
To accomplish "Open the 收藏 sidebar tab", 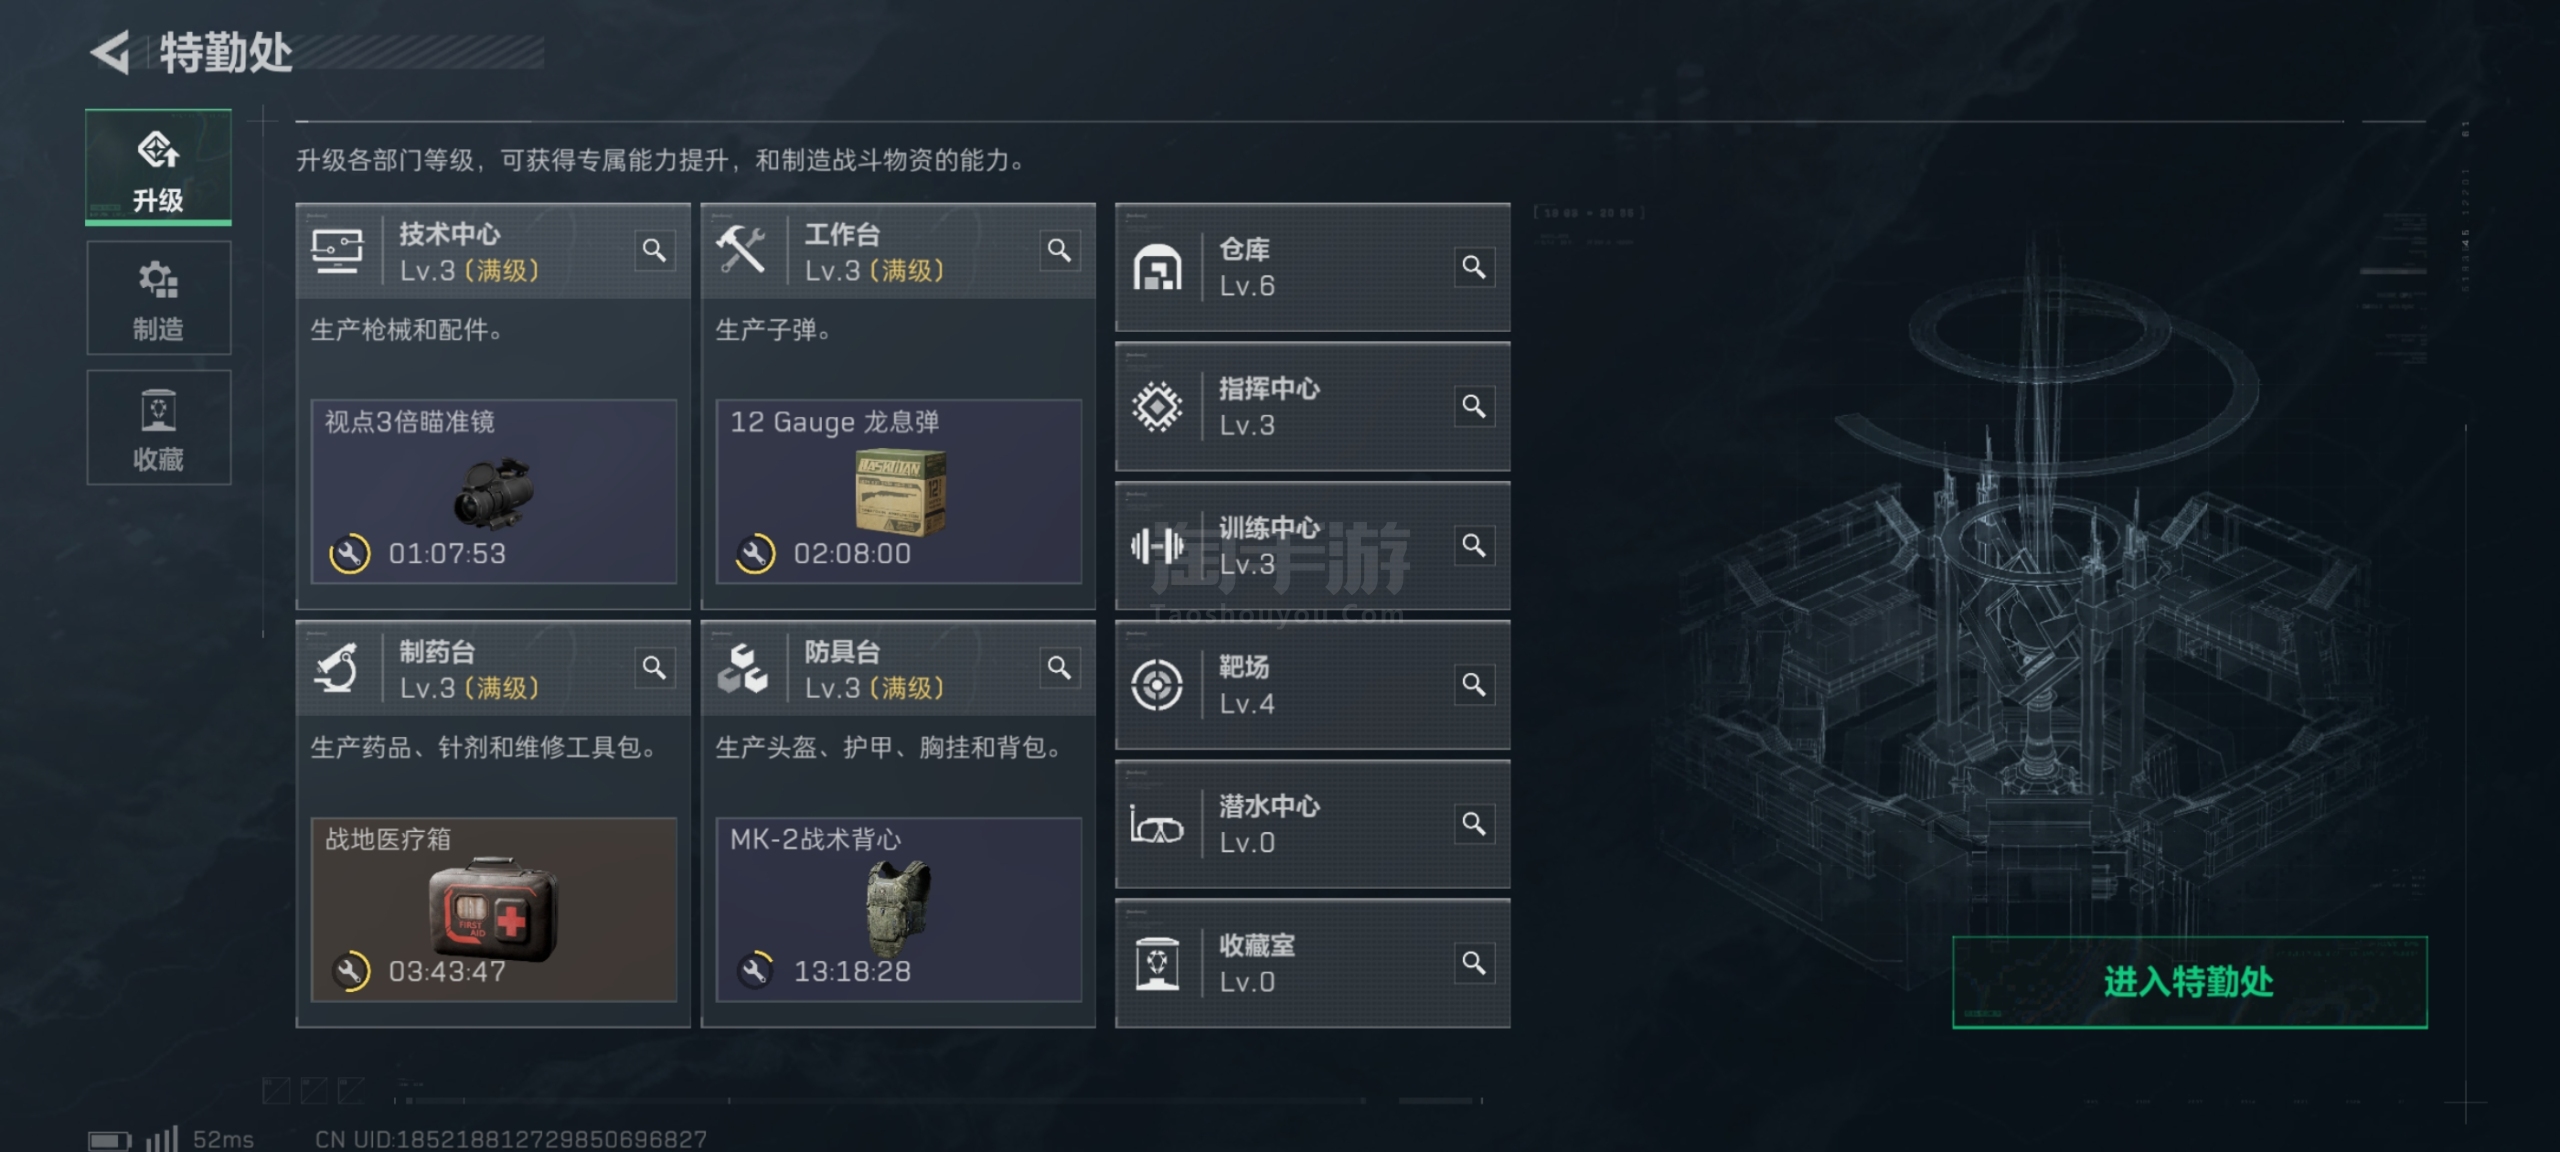I will (158, 428).
